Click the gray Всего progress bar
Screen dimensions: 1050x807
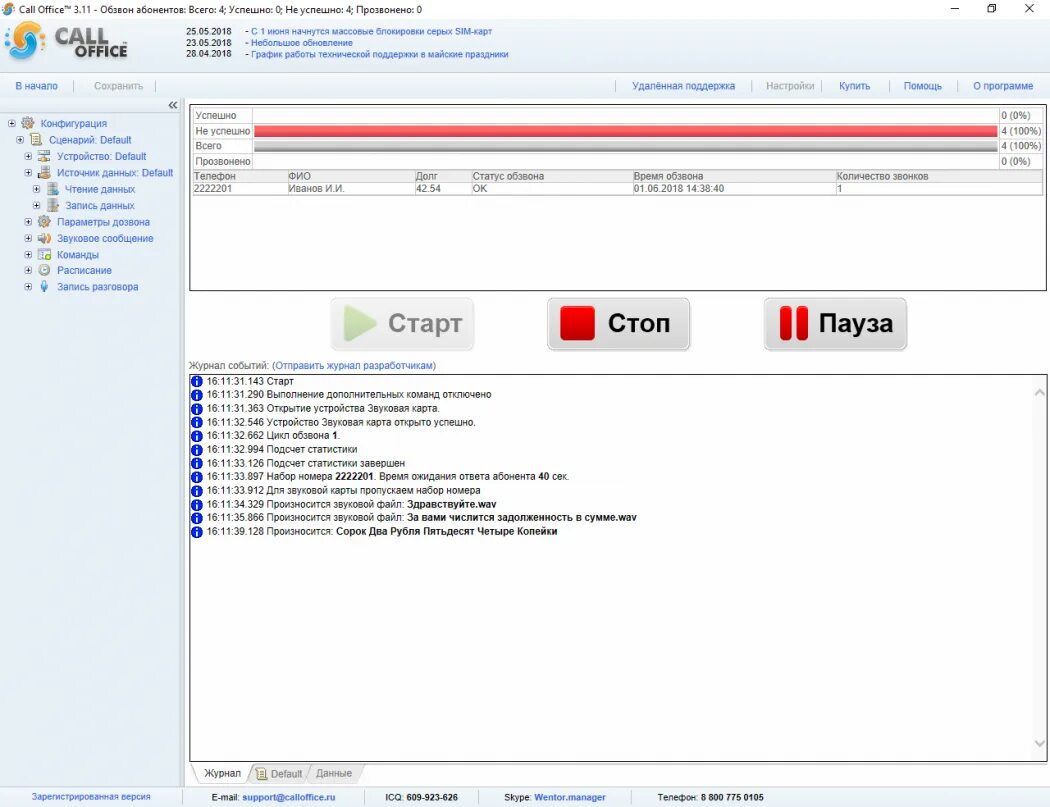[x=625, y=146]
